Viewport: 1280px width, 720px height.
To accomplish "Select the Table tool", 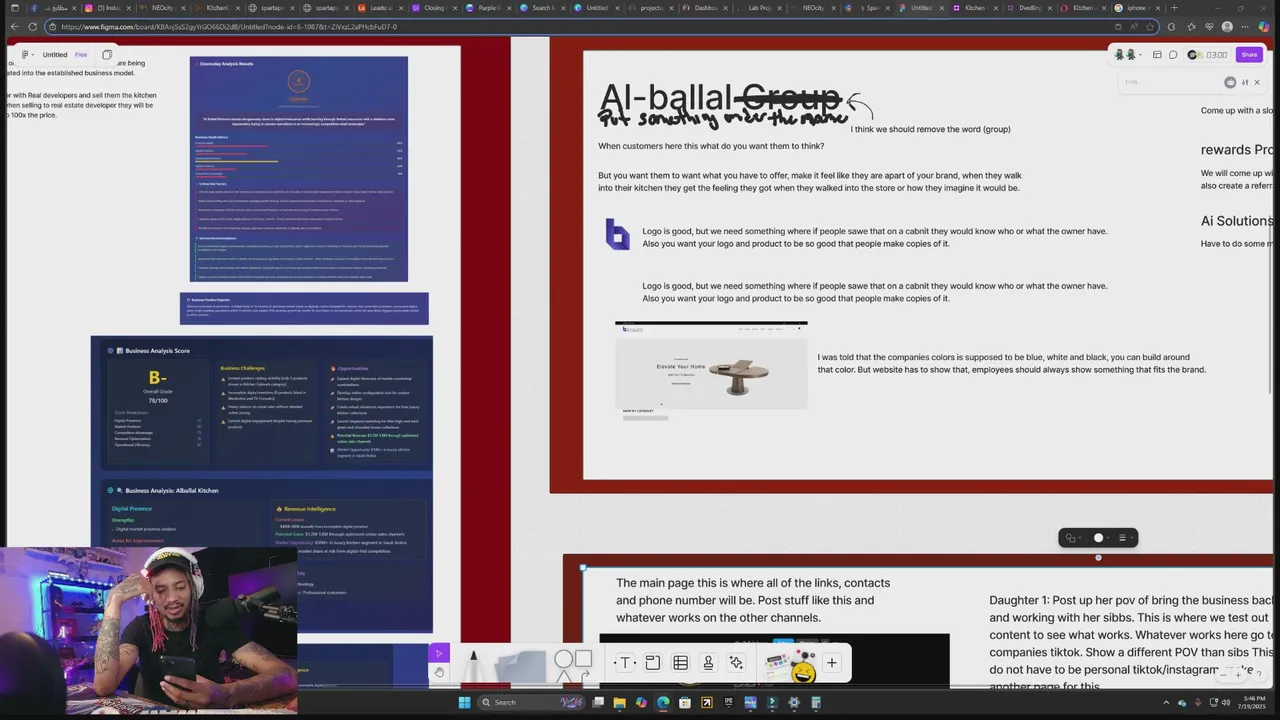I will click(x=680, y=663).
